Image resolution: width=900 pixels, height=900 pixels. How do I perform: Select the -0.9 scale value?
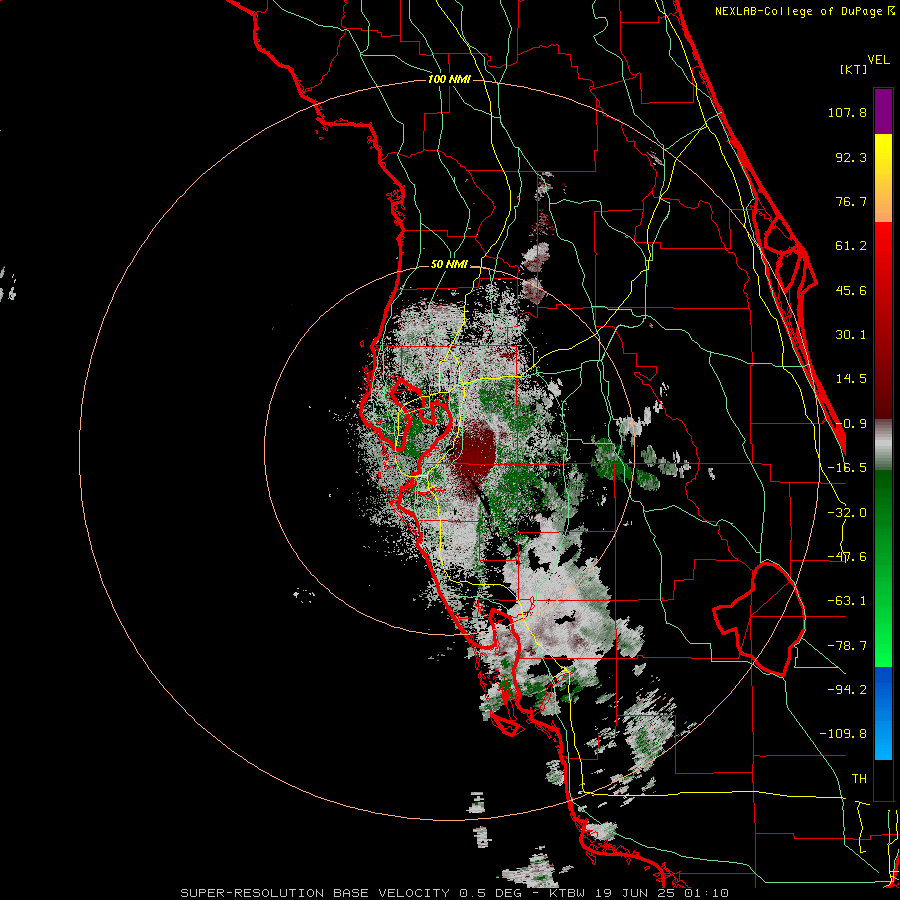pos(851,424)
